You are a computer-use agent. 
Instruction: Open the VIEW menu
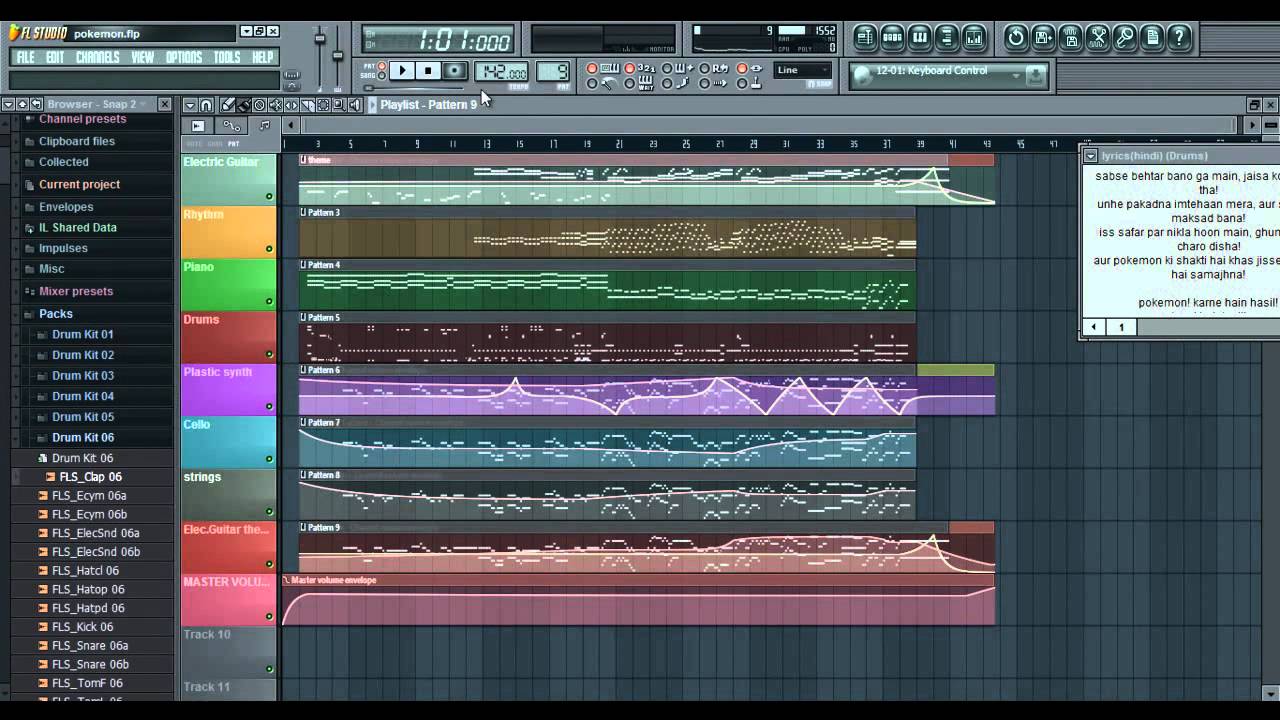[142, 58]
